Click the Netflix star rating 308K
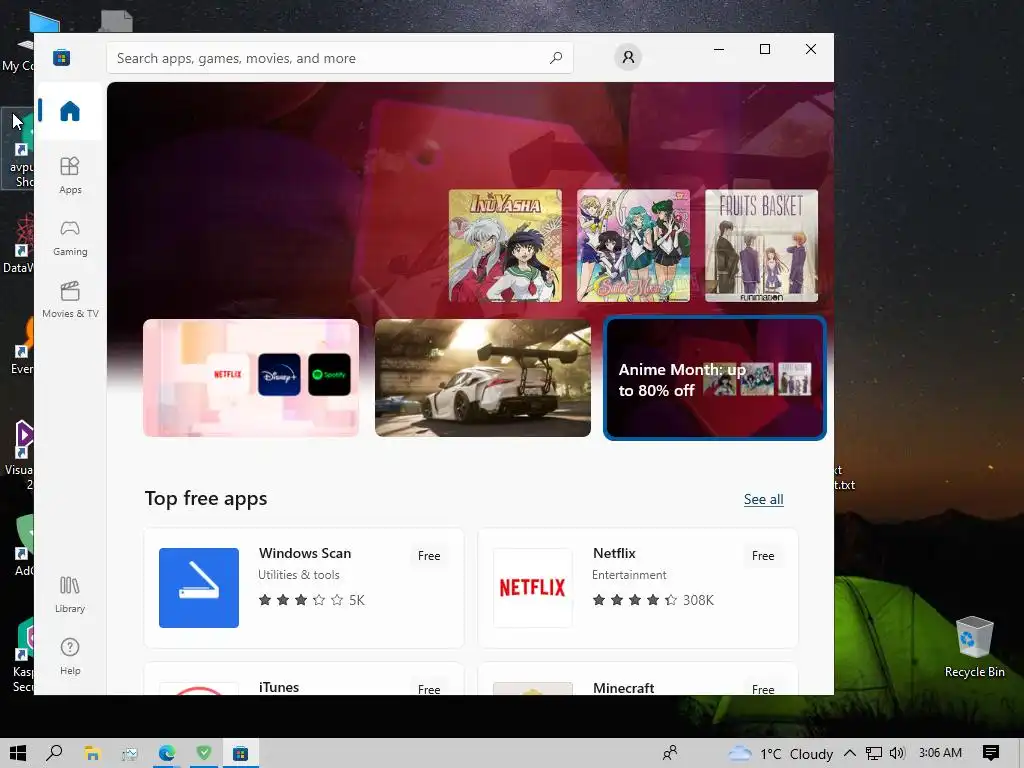 point(653,600)
